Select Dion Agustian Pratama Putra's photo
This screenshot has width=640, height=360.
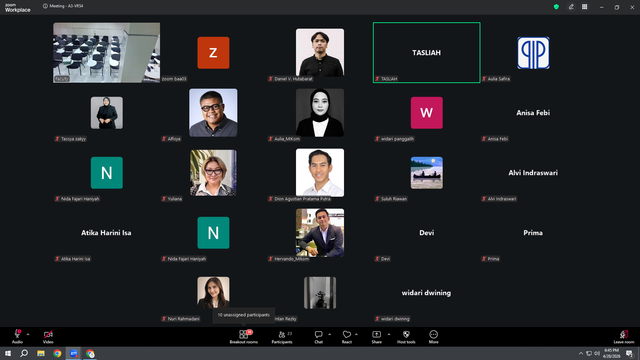[x=320, y=173]
